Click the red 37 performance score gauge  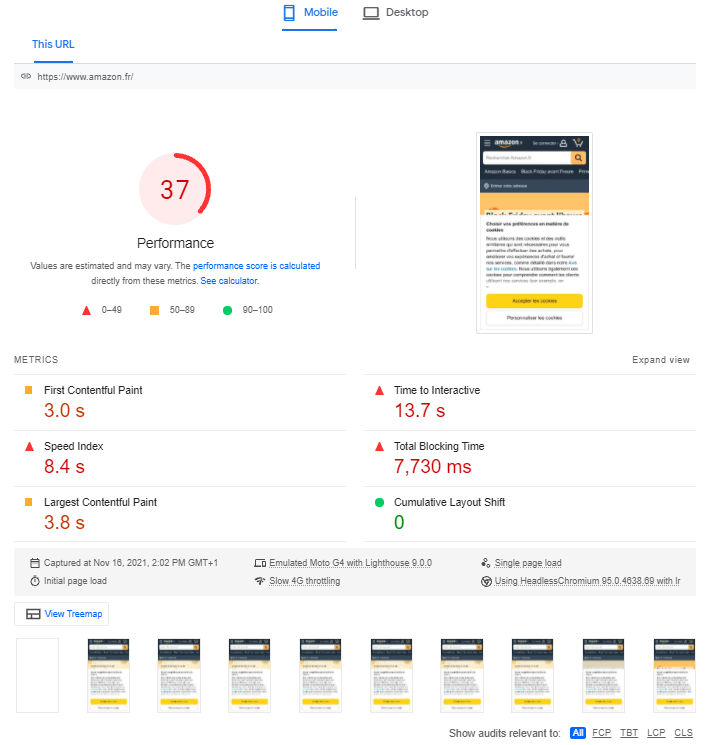point(175,189)
